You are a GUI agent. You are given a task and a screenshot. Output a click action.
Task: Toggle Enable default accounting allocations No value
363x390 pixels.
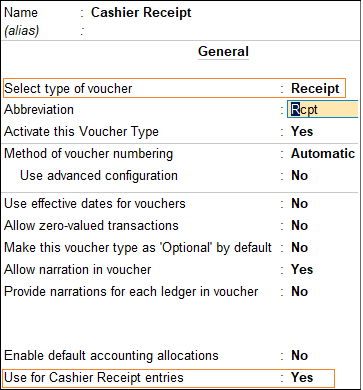point(299,356)
